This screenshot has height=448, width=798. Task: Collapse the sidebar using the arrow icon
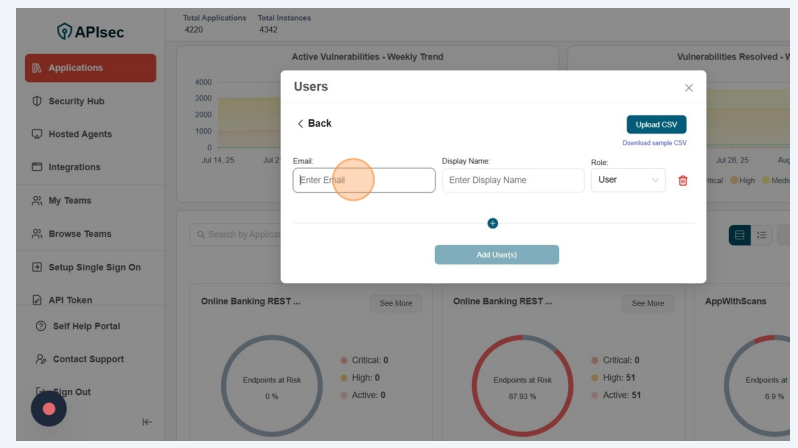click(147, 422)
